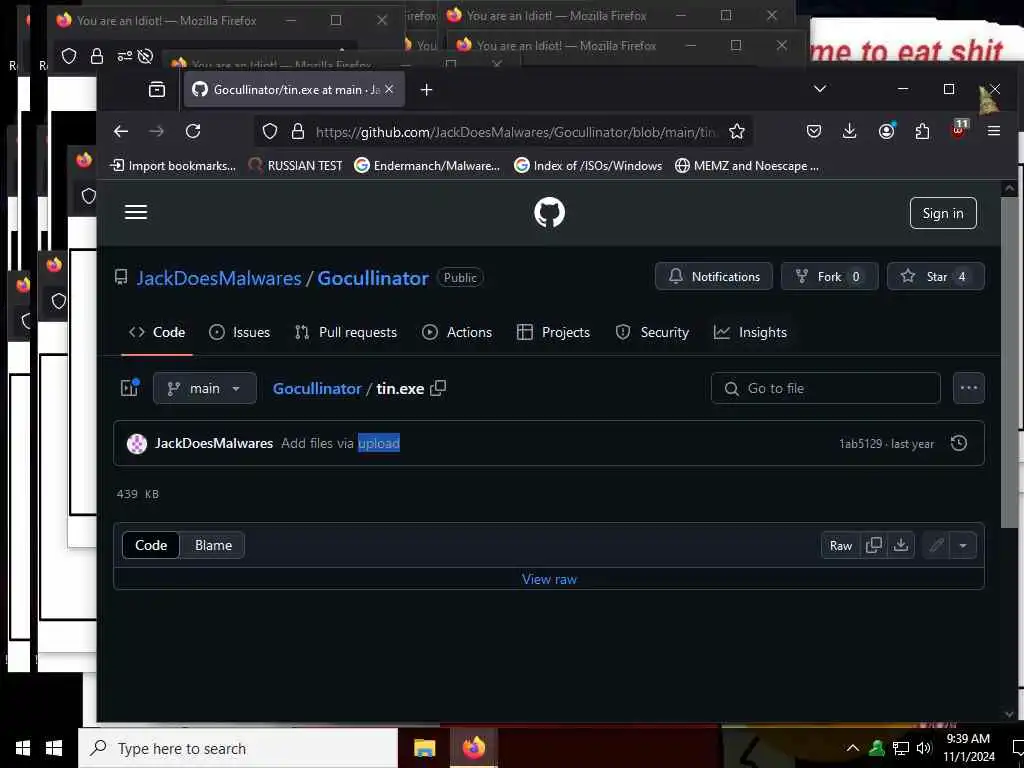Switch to the Issues tab

[x=239, y=332]
